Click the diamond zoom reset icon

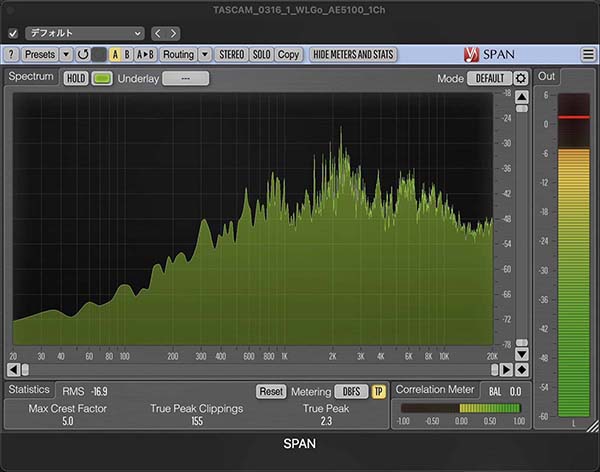point(522,370)
